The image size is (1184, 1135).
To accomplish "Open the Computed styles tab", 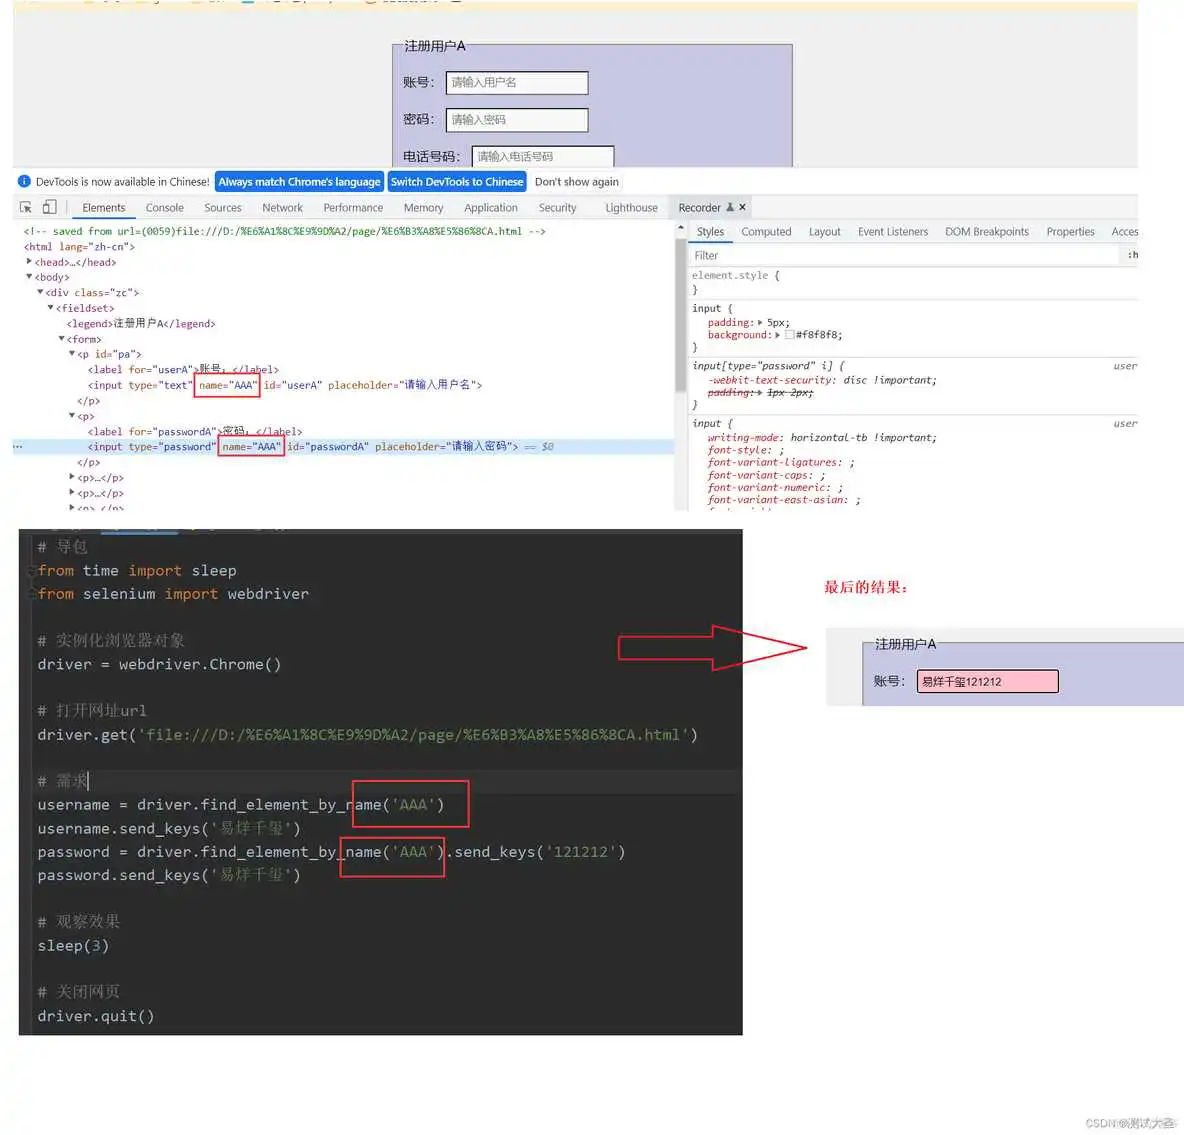I will (766, 231).
